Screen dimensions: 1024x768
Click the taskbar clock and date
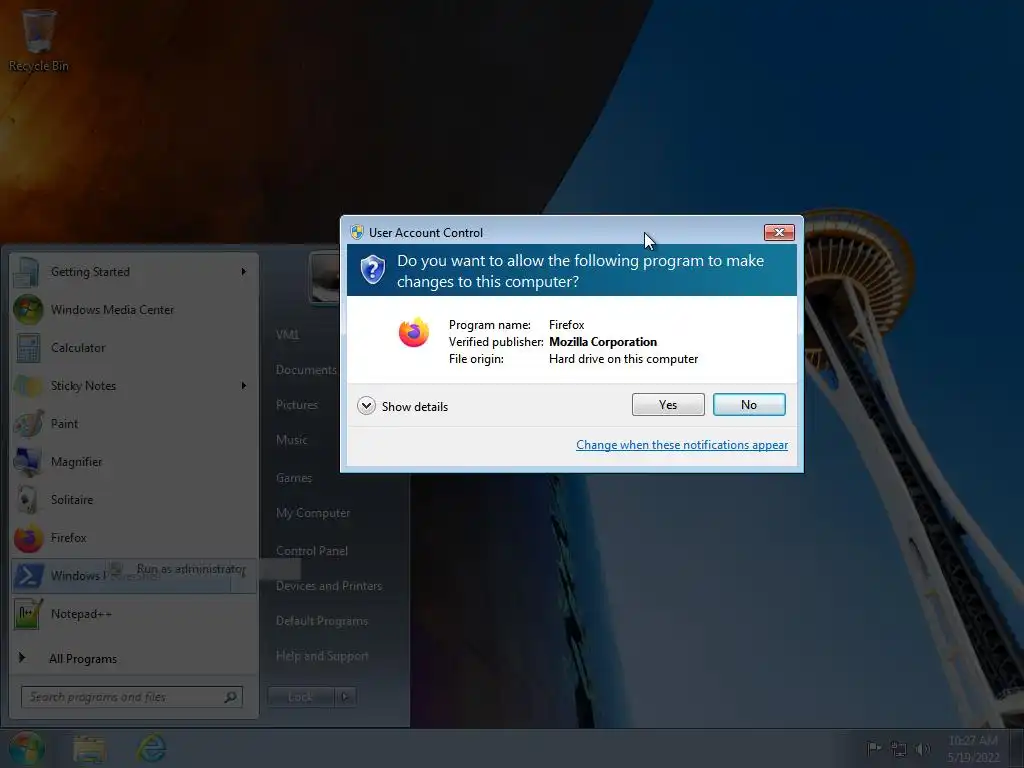point(973,748)
